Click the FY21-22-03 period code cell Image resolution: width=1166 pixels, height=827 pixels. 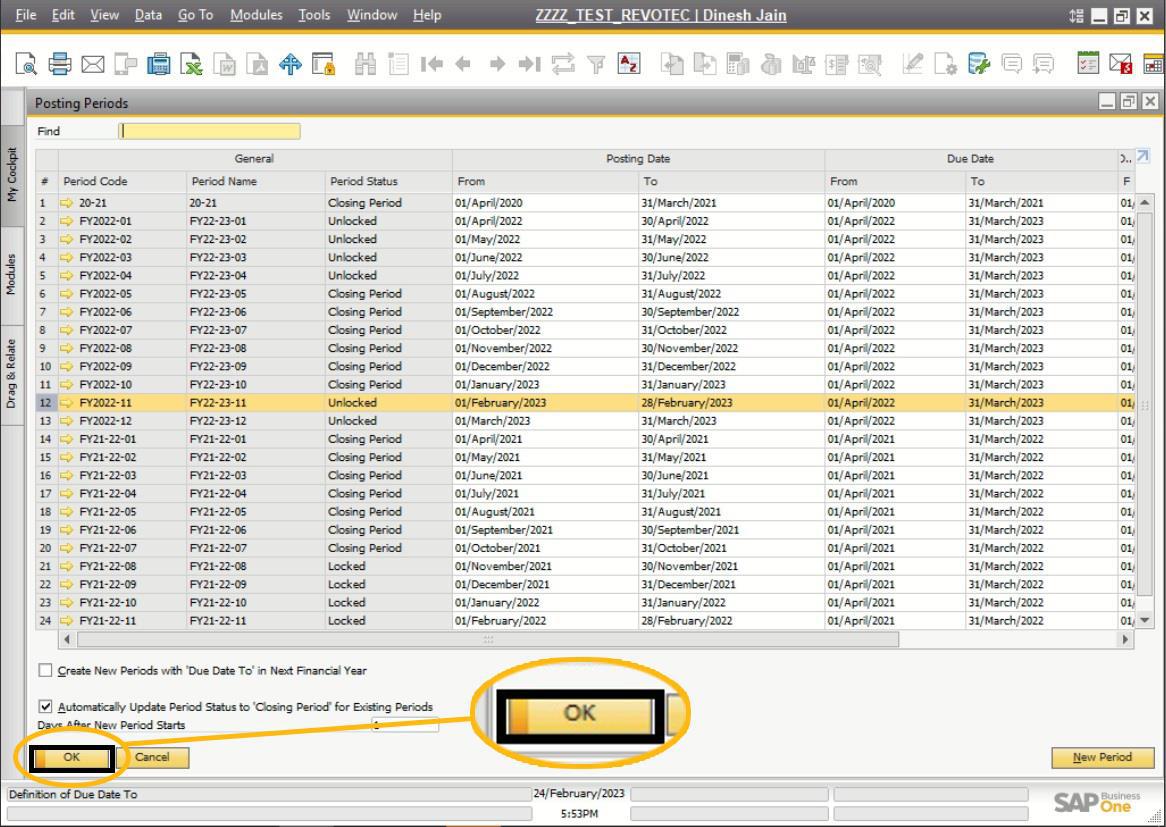pyautogui.click(x=123, y=475)
